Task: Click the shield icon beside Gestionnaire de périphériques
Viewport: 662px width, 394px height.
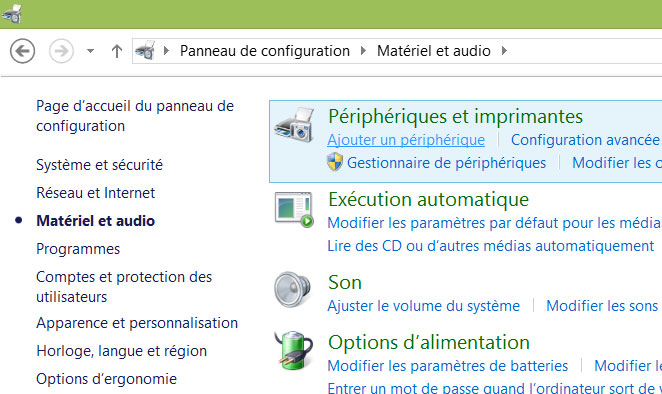Action: click(x=335, y=162)
